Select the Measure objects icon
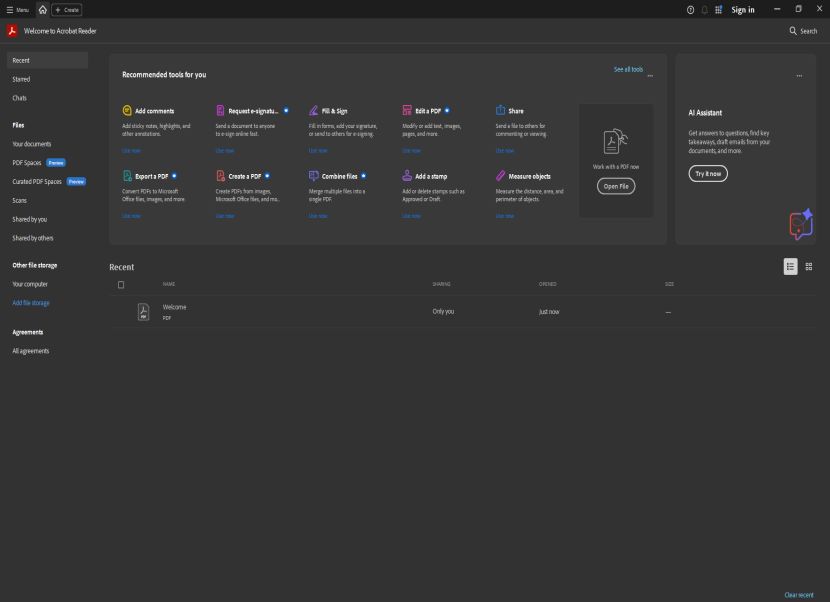830x602 pixels. (500, 175)
